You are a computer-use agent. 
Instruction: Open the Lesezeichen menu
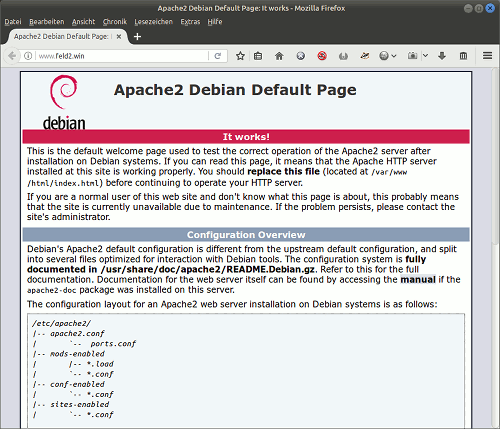(154, 22)
